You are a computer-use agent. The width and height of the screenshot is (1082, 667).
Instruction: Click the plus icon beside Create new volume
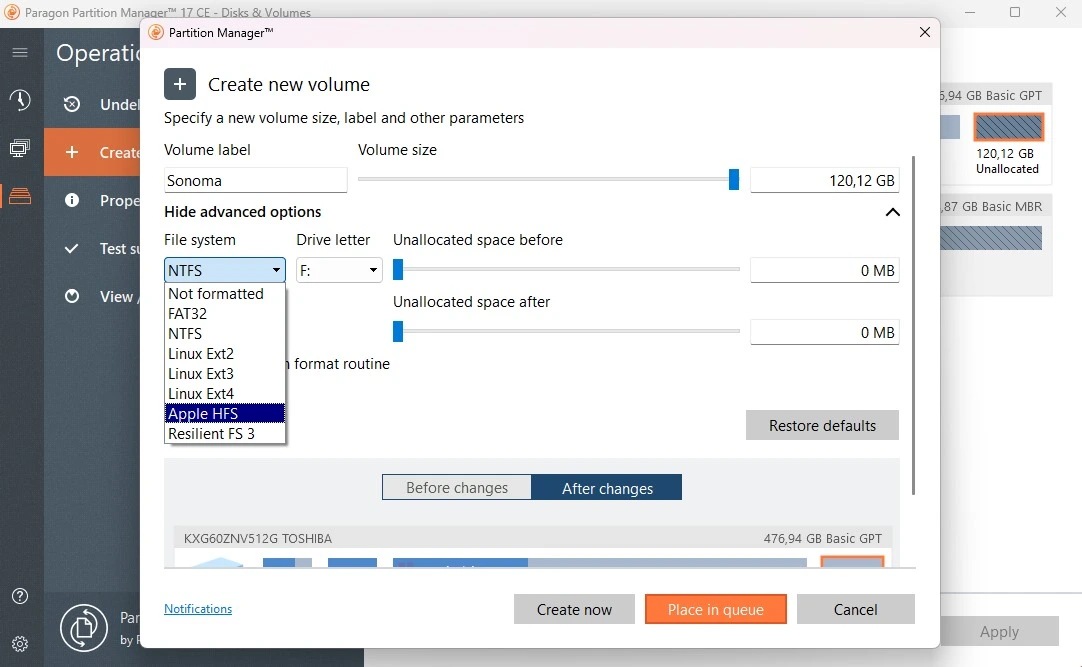pyautogui.click(x=180, y=84)
